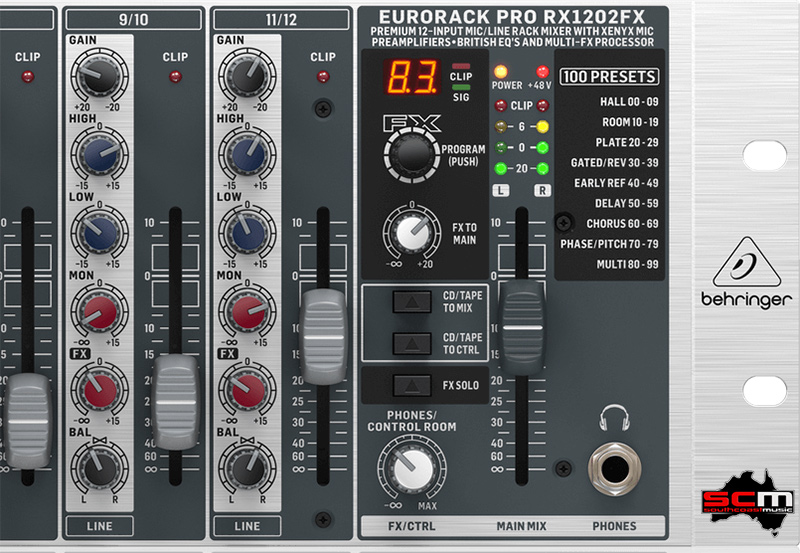The width and height of the screenshot is (800, 553).
Task: Click the POWER indicator LED
Action: pos(501,71)
